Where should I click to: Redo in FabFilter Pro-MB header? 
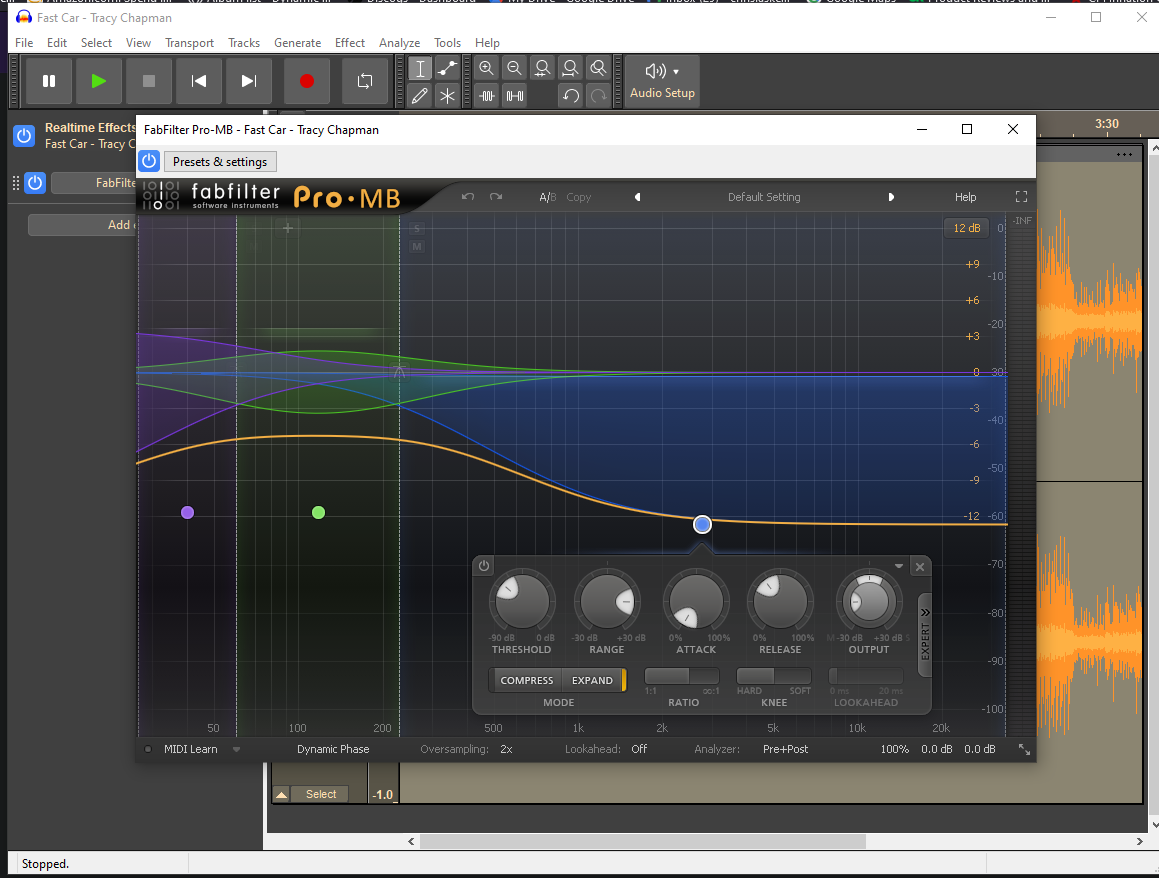pyautogui.click(x=496, y=197)
